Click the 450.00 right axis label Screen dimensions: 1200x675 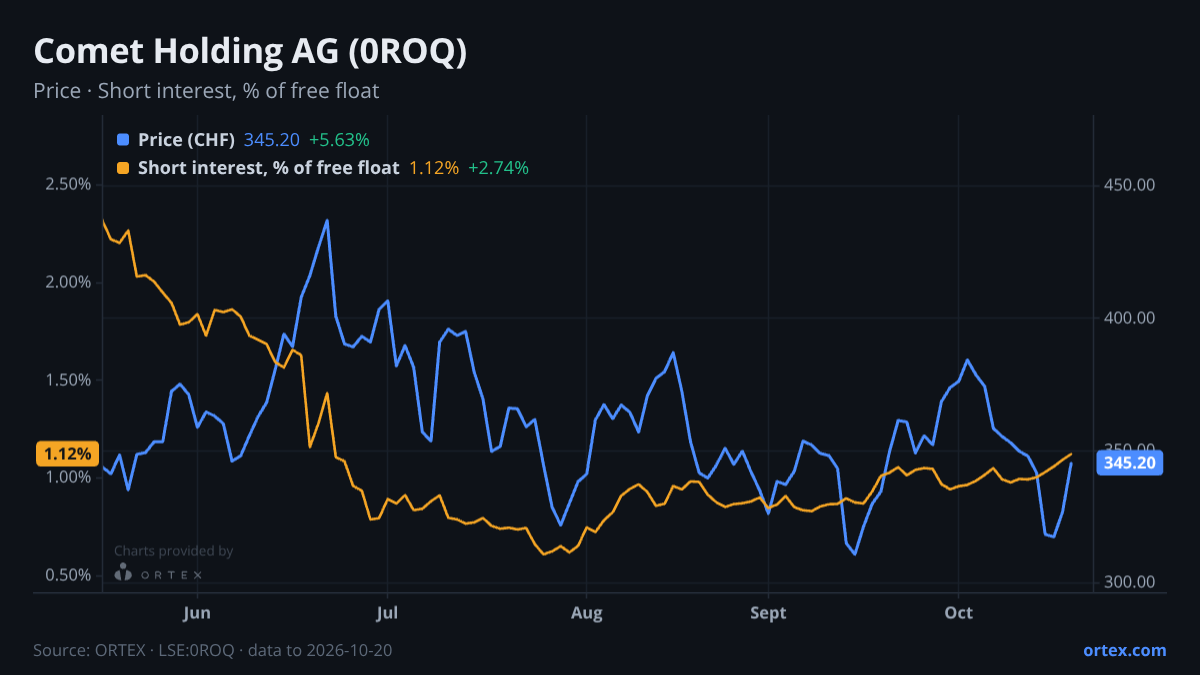point(1130,185)
